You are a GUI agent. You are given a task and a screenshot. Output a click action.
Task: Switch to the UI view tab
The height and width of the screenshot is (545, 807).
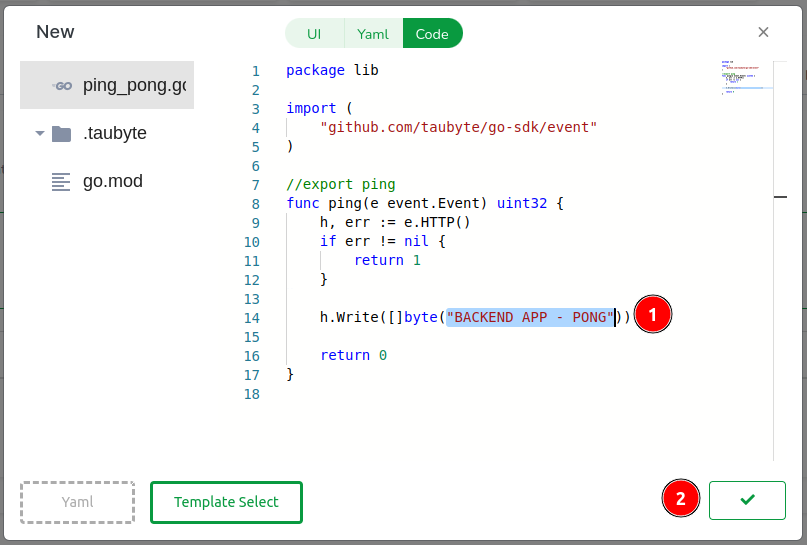point(314,33)
